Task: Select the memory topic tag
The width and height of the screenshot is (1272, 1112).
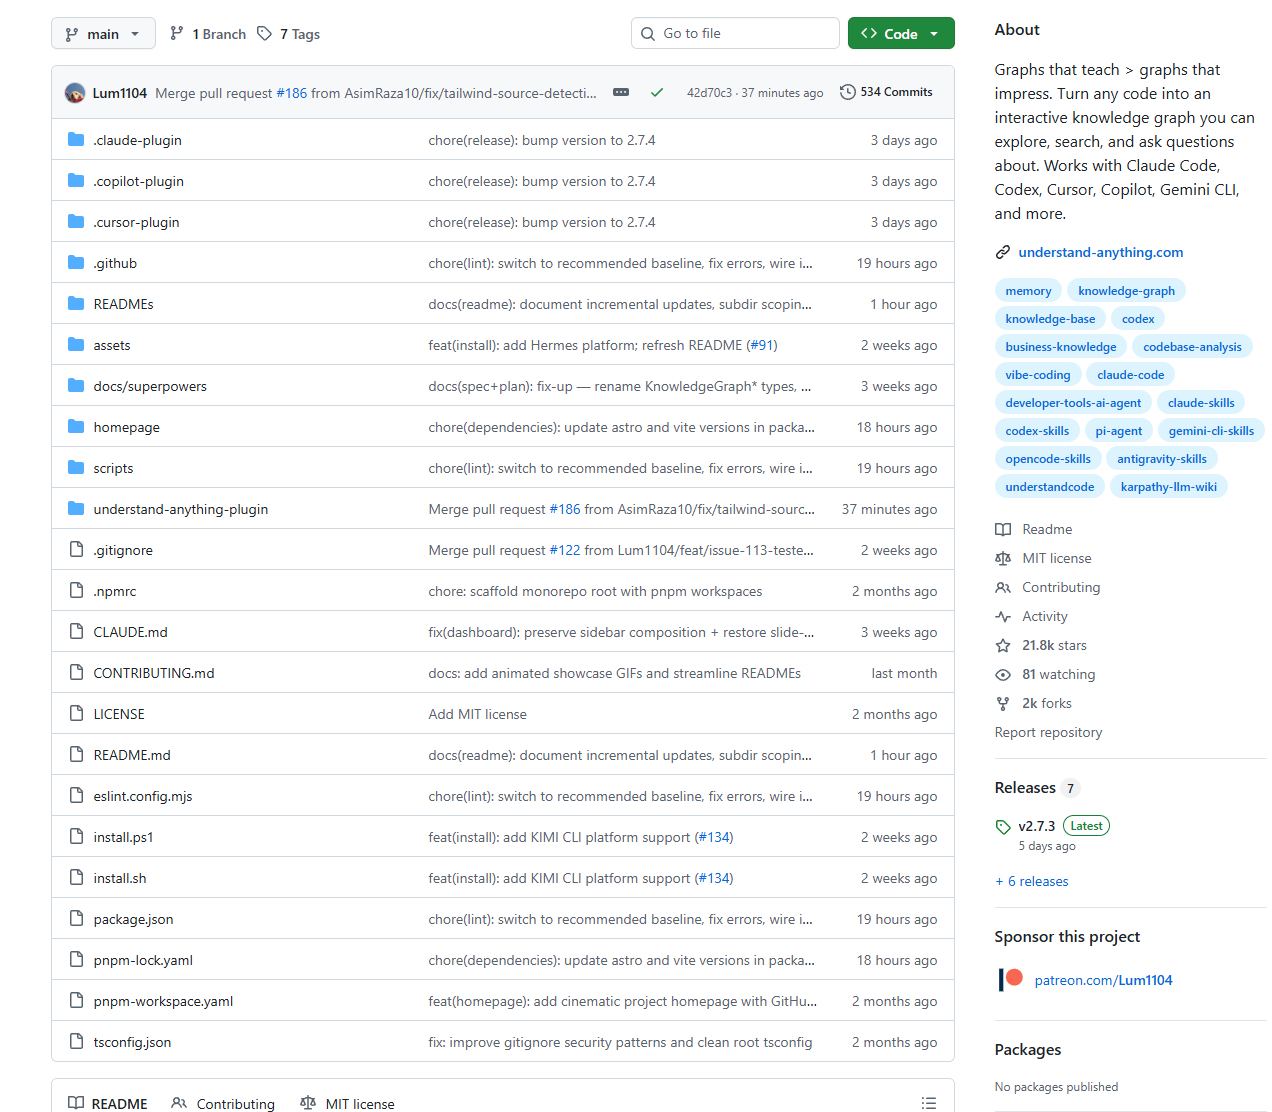Action: (x=1028, y=291)
